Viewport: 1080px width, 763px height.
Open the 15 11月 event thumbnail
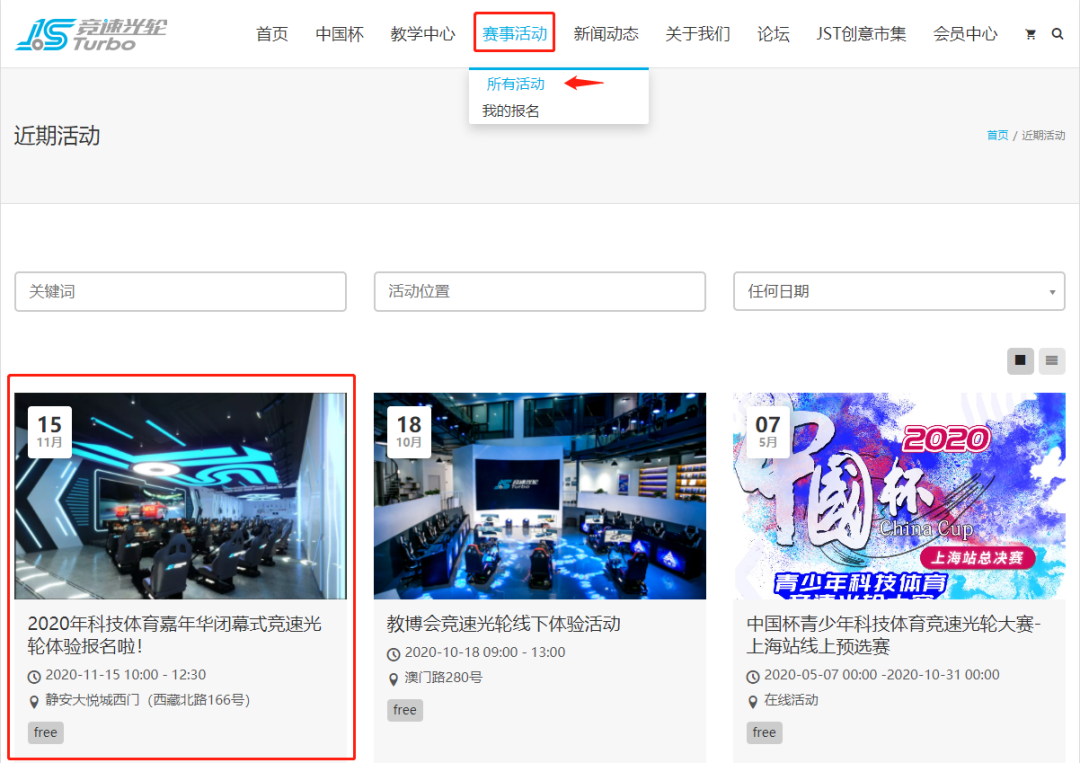180,496
